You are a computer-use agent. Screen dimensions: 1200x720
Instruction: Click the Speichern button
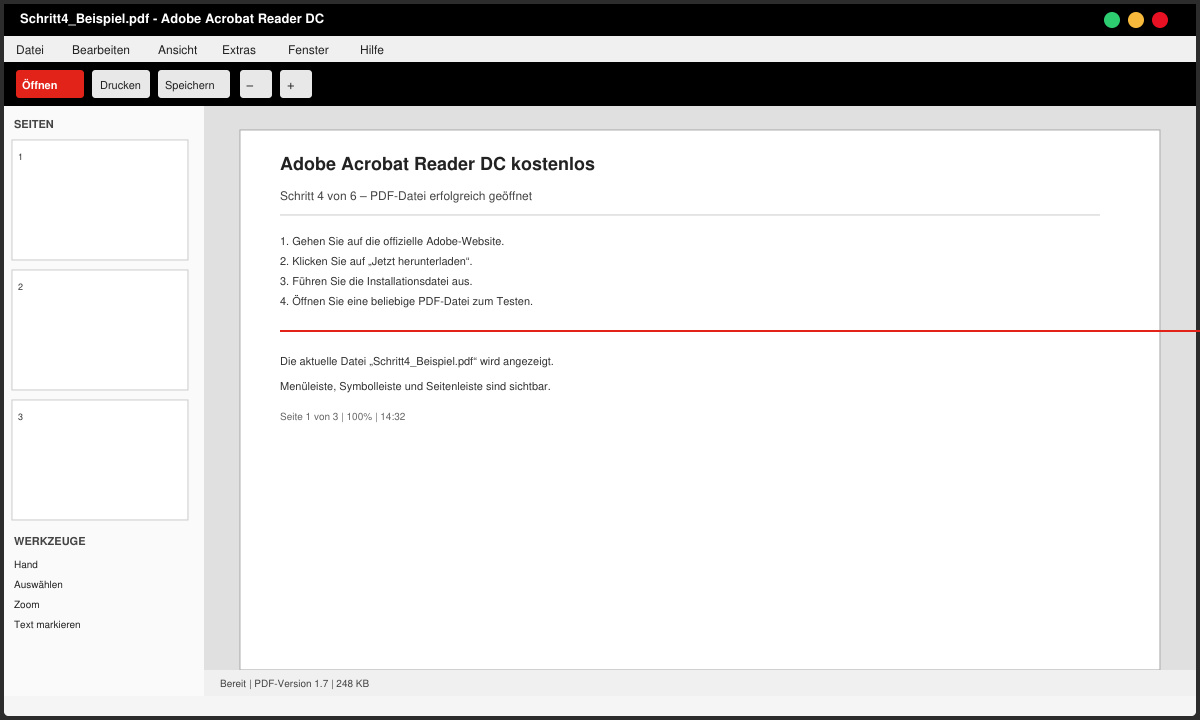[x=194, y=85]
